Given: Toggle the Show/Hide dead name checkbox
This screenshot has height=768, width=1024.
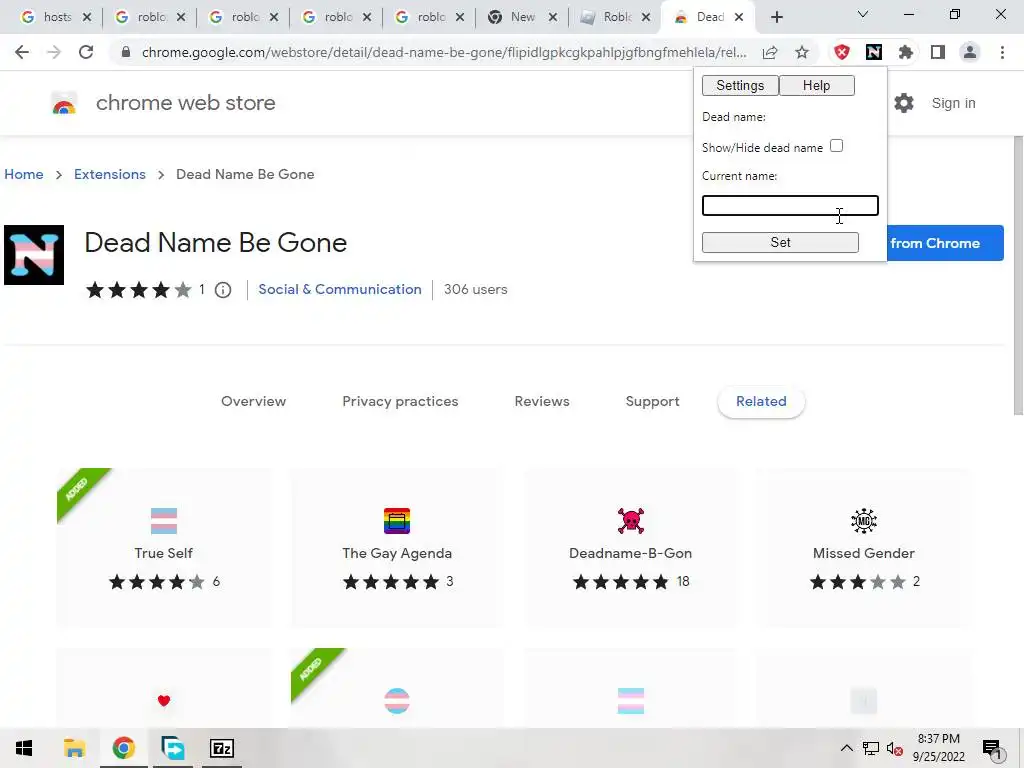Looking at the screenshot, I should [x=837, y=146].
